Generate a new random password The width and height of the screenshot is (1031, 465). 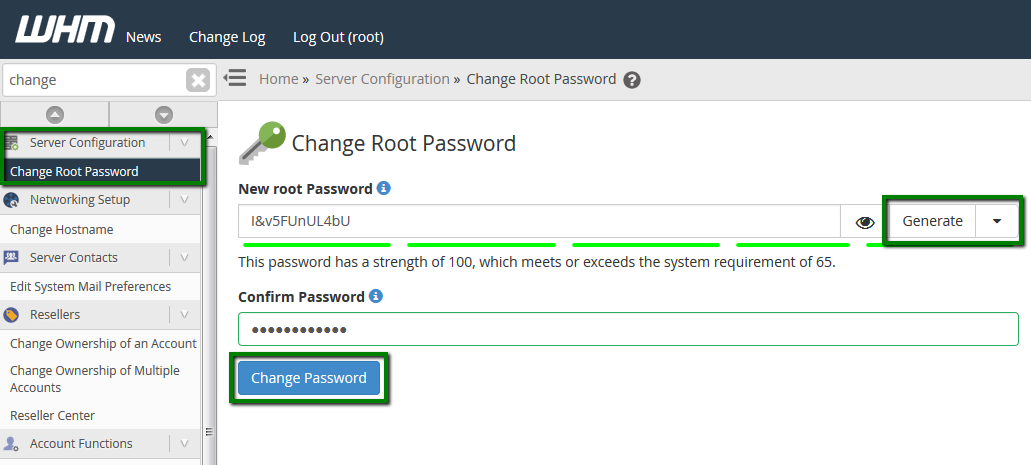point(932,221)
